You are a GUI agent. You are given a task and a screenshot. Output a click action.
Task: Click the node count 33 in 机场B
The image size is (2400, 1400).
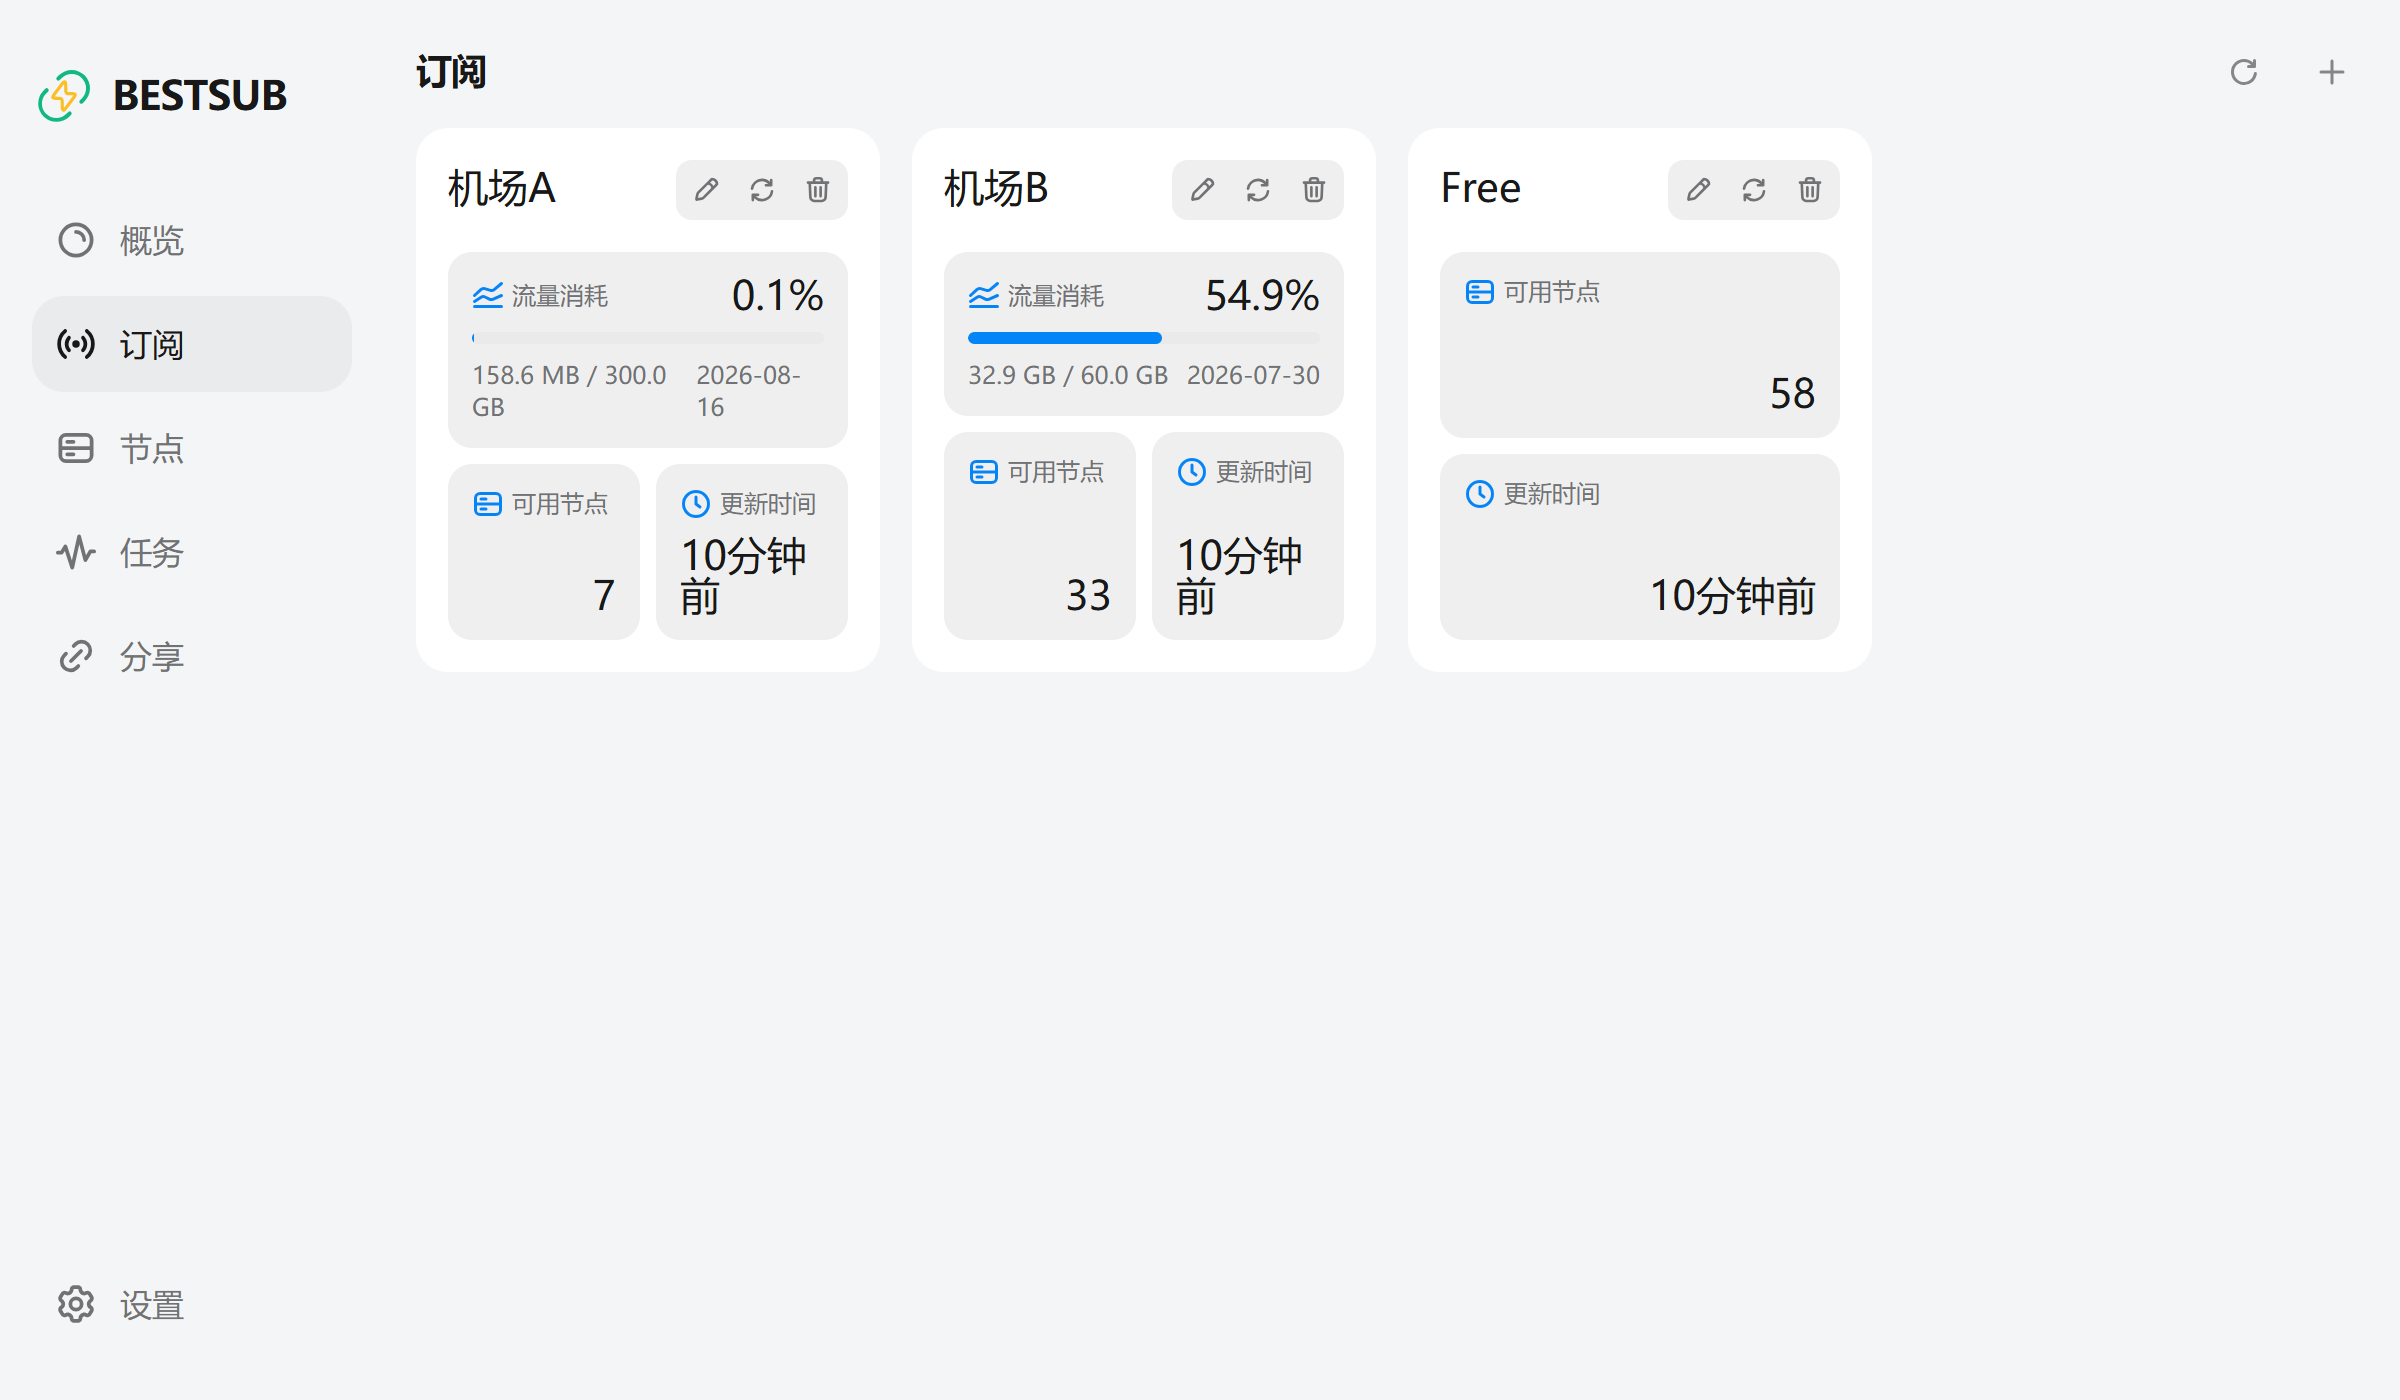coord(1088,595)
